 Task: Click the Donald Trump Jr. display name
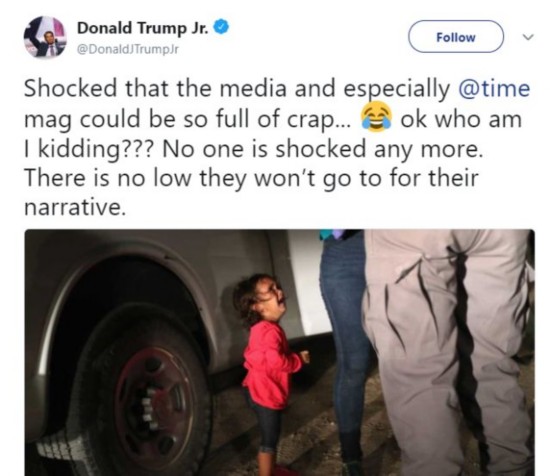point(143,28)
